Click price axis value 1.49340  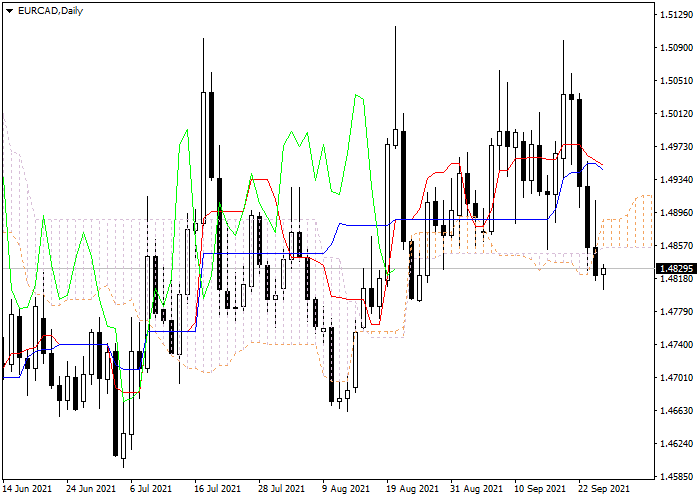[676, 180]
